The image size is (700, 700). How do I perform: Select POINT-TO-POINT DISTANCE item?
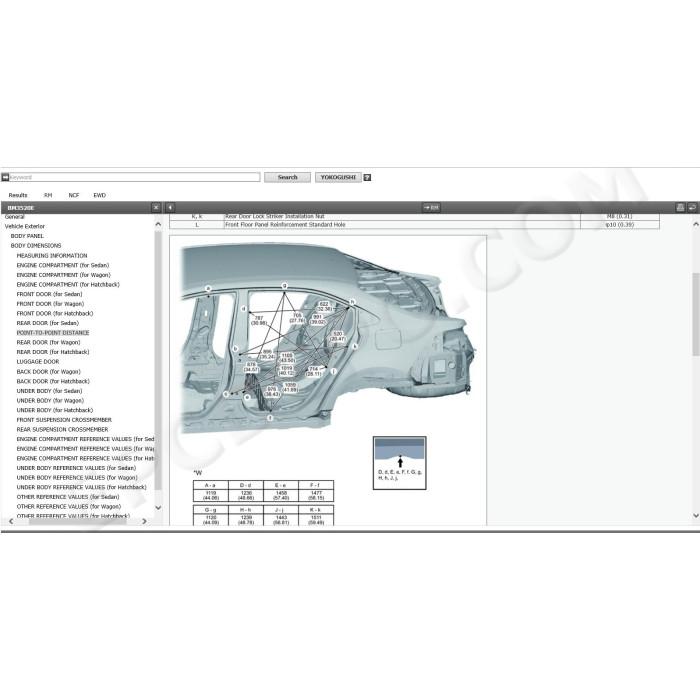(x=53, y=333)
